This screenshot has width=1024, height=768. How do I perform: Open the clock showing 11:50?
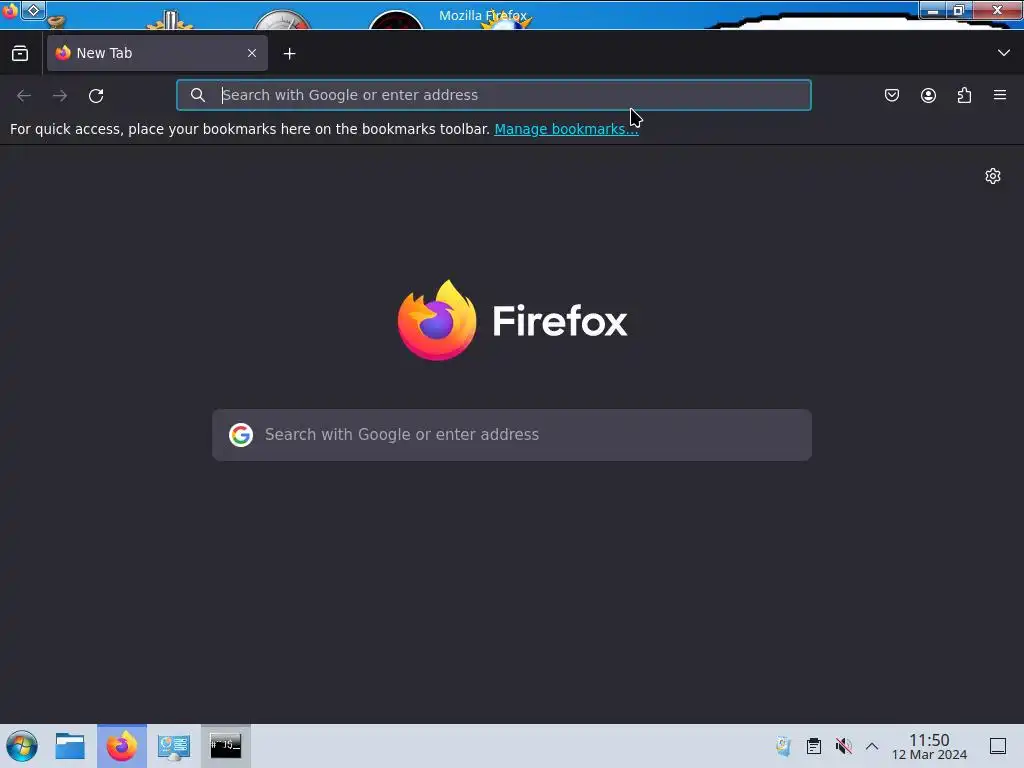(929, 746)
